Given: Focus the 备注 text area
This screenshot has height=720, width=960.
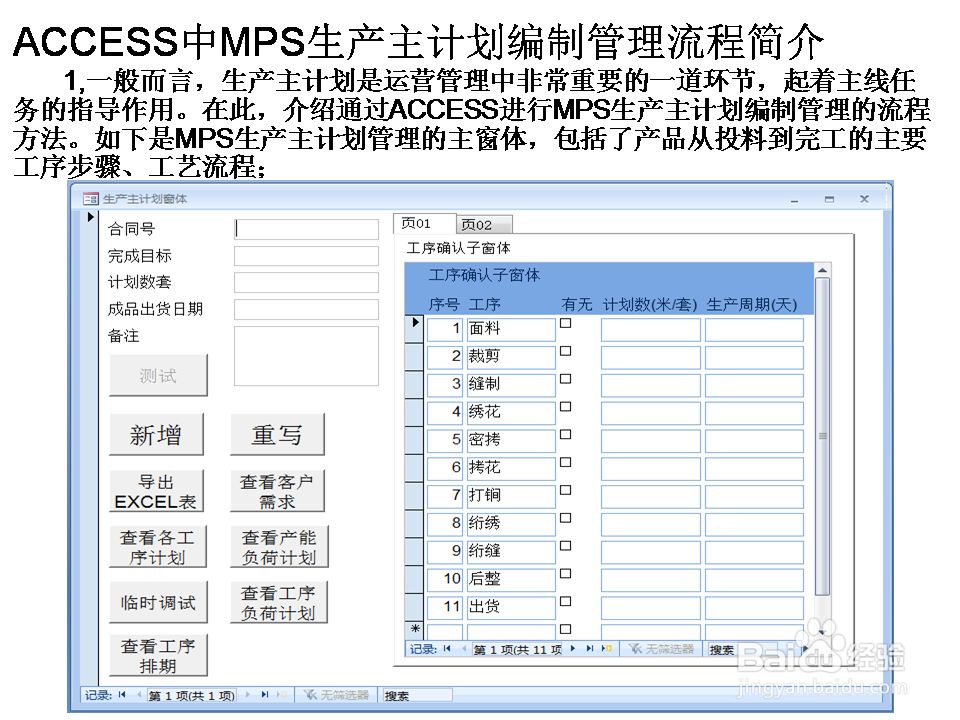Looking at the screenshot, I should (306, 356).
